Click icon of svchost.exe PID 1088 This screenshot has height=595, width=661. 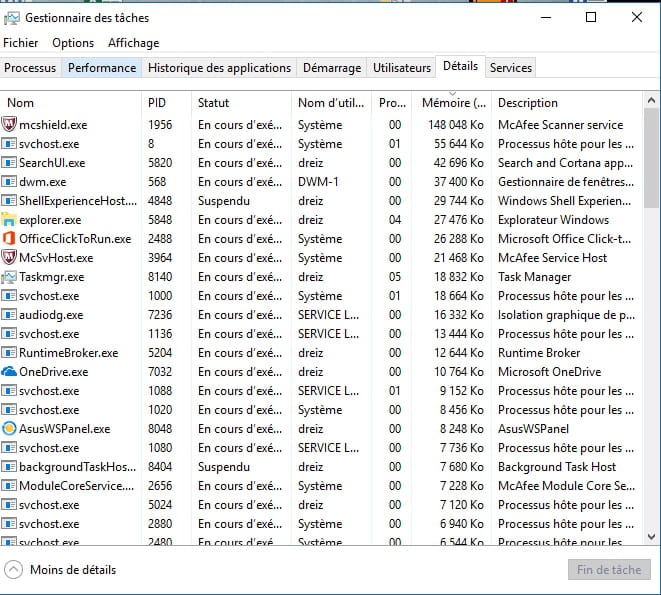point(9,391)
